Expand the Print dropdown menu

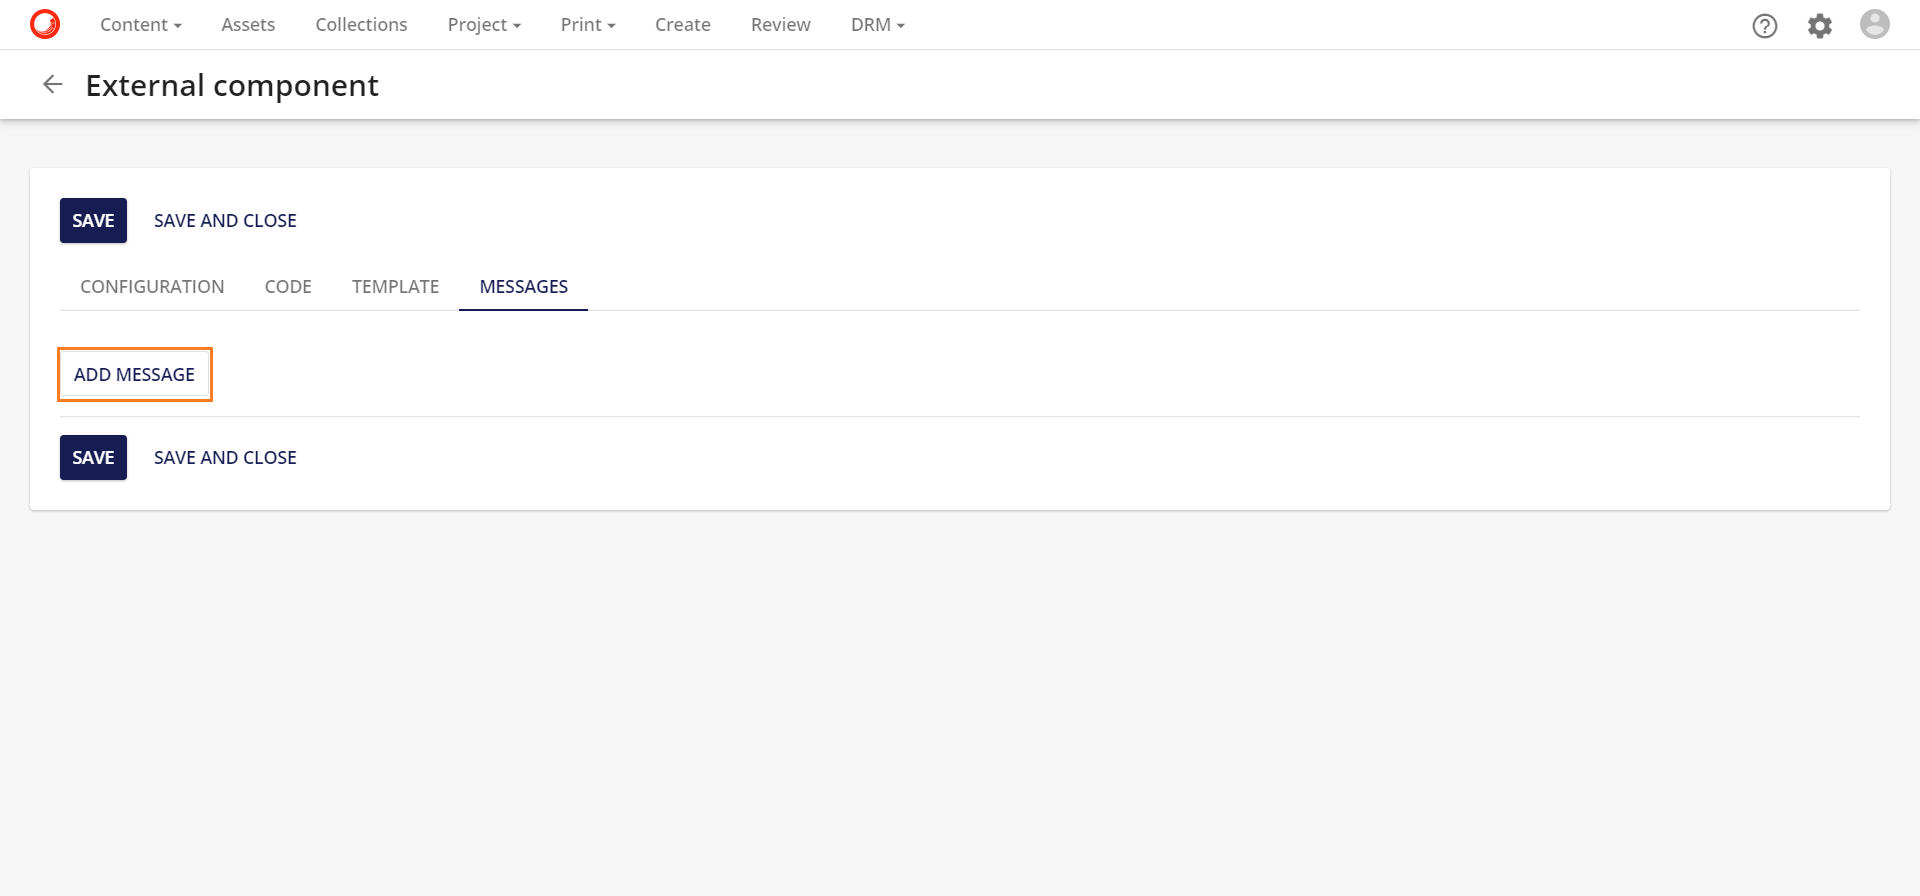[588, 25]
